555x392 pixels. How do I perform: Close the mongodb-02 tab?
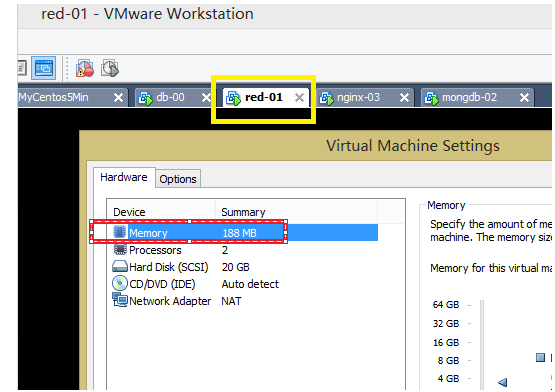(x=524, y=97)
